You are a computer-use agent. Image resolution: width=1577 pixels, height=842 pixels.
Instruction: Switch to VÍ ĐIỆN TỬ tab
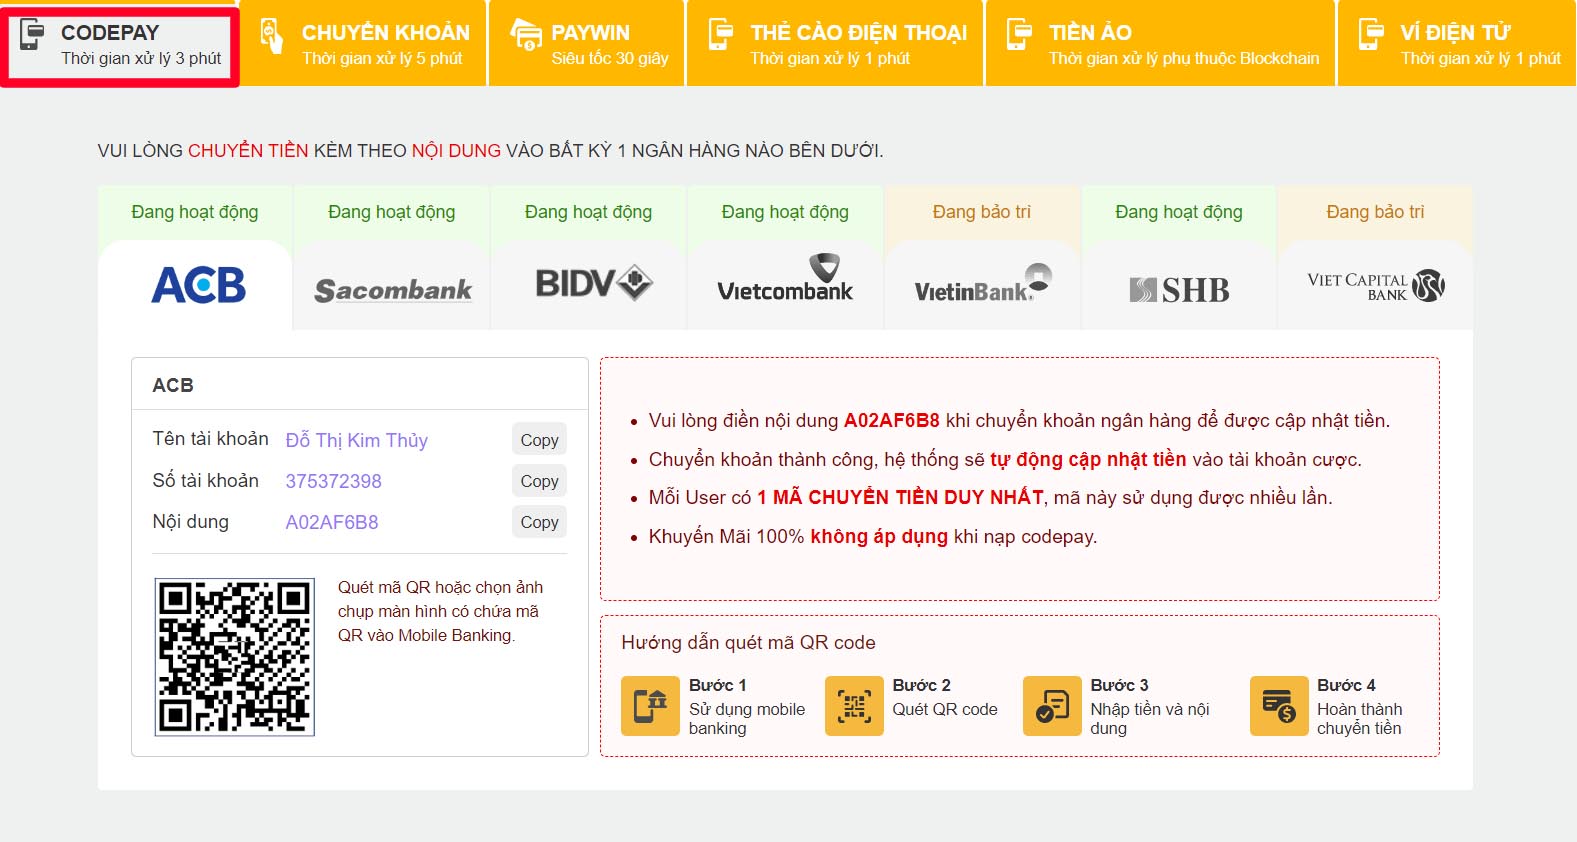pyautogui.click(x=1457, y=43)
